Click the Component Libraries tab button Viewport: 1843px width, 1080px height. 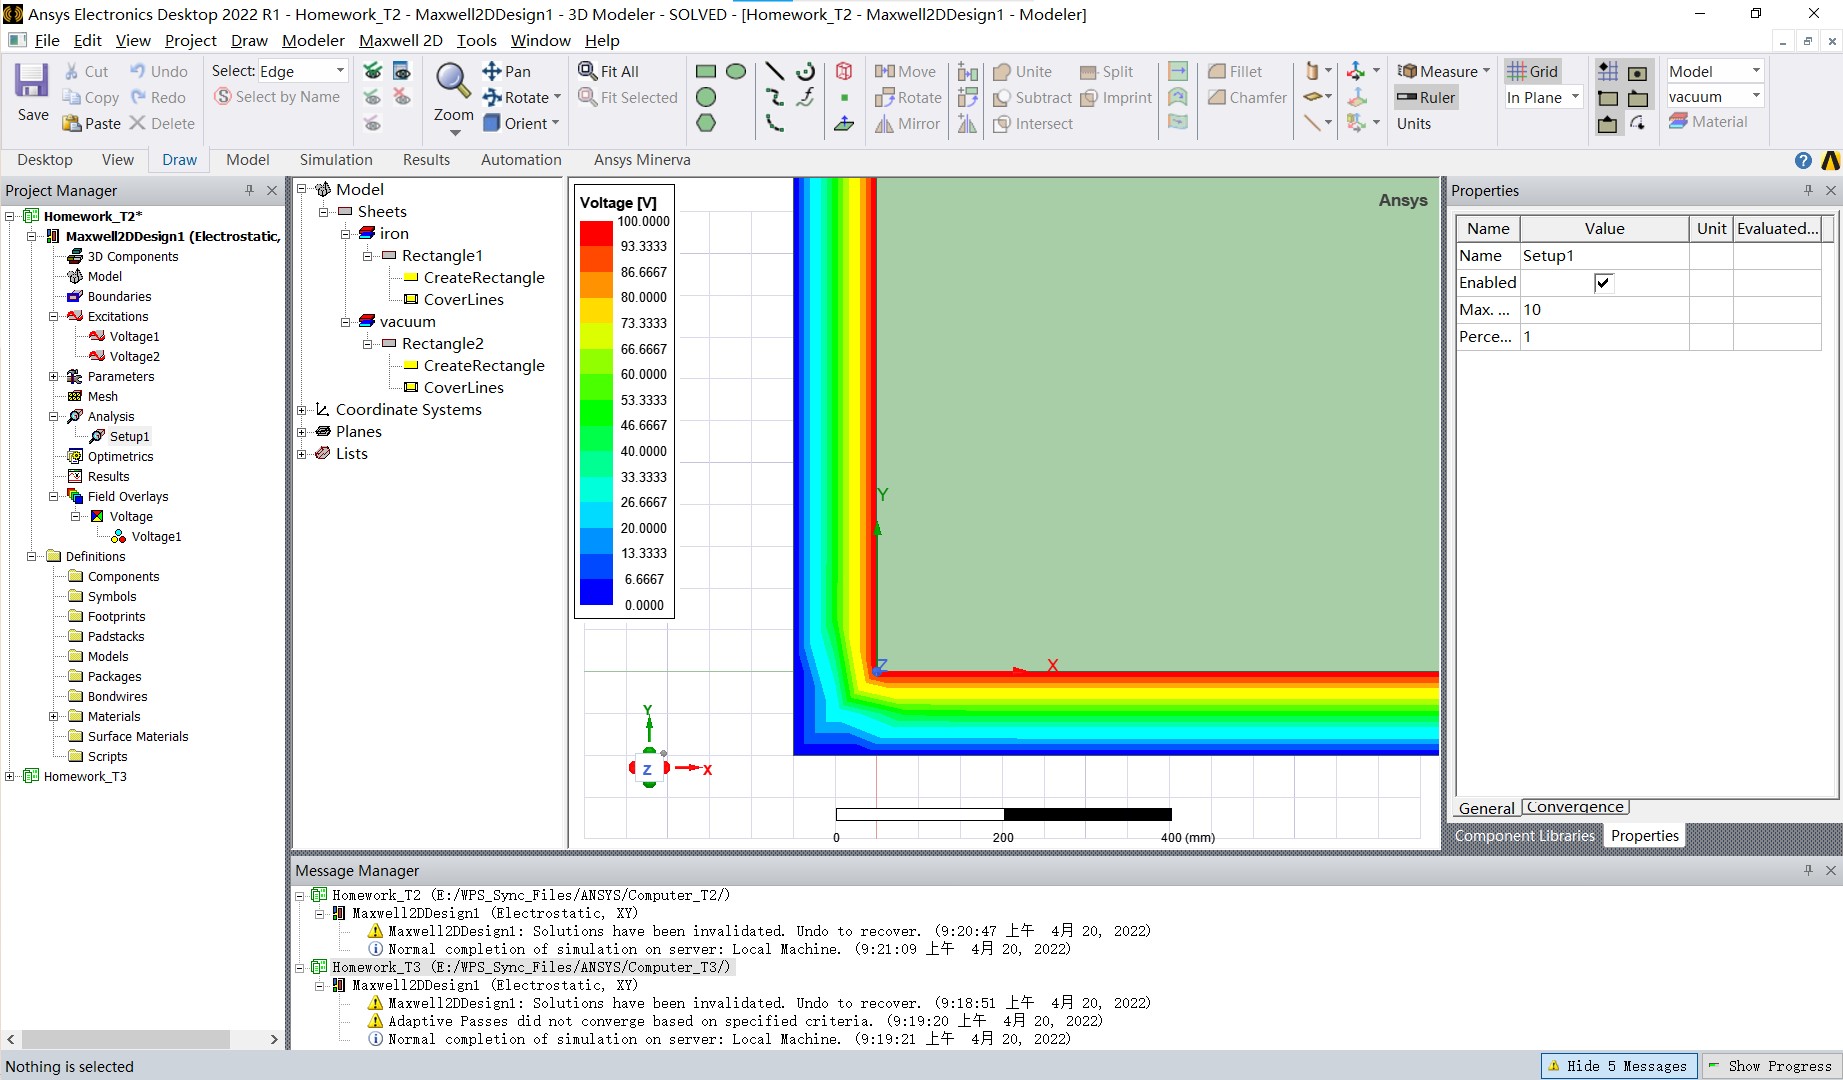tap(1524, 836)
